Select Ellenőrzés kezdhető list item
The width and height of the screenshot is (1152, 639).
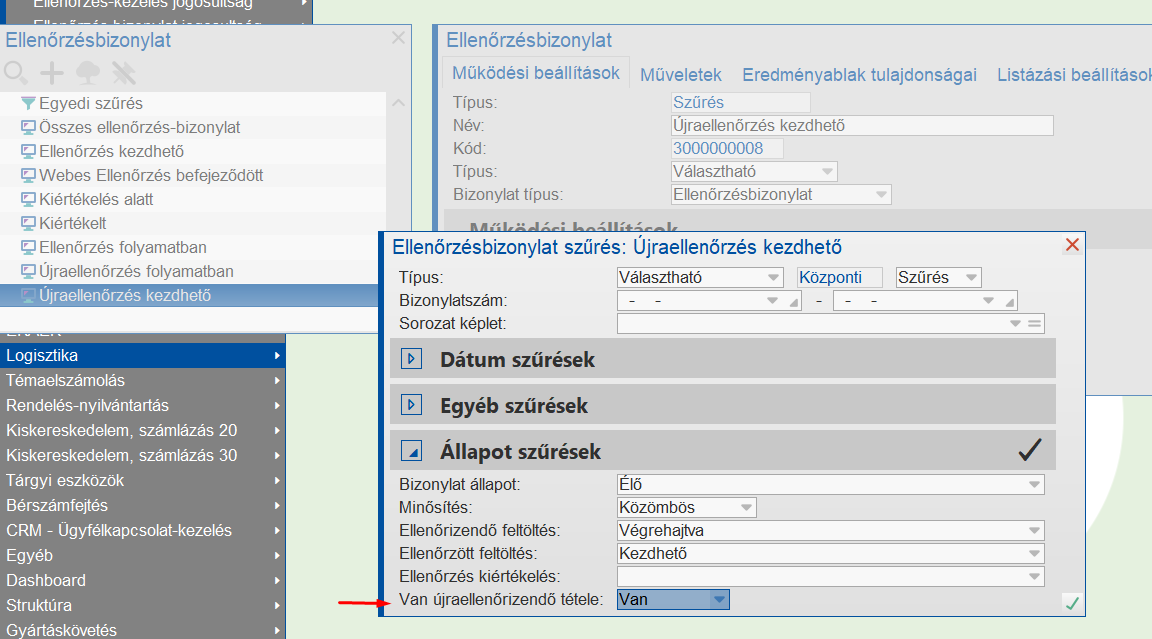(x=193, y=151)
